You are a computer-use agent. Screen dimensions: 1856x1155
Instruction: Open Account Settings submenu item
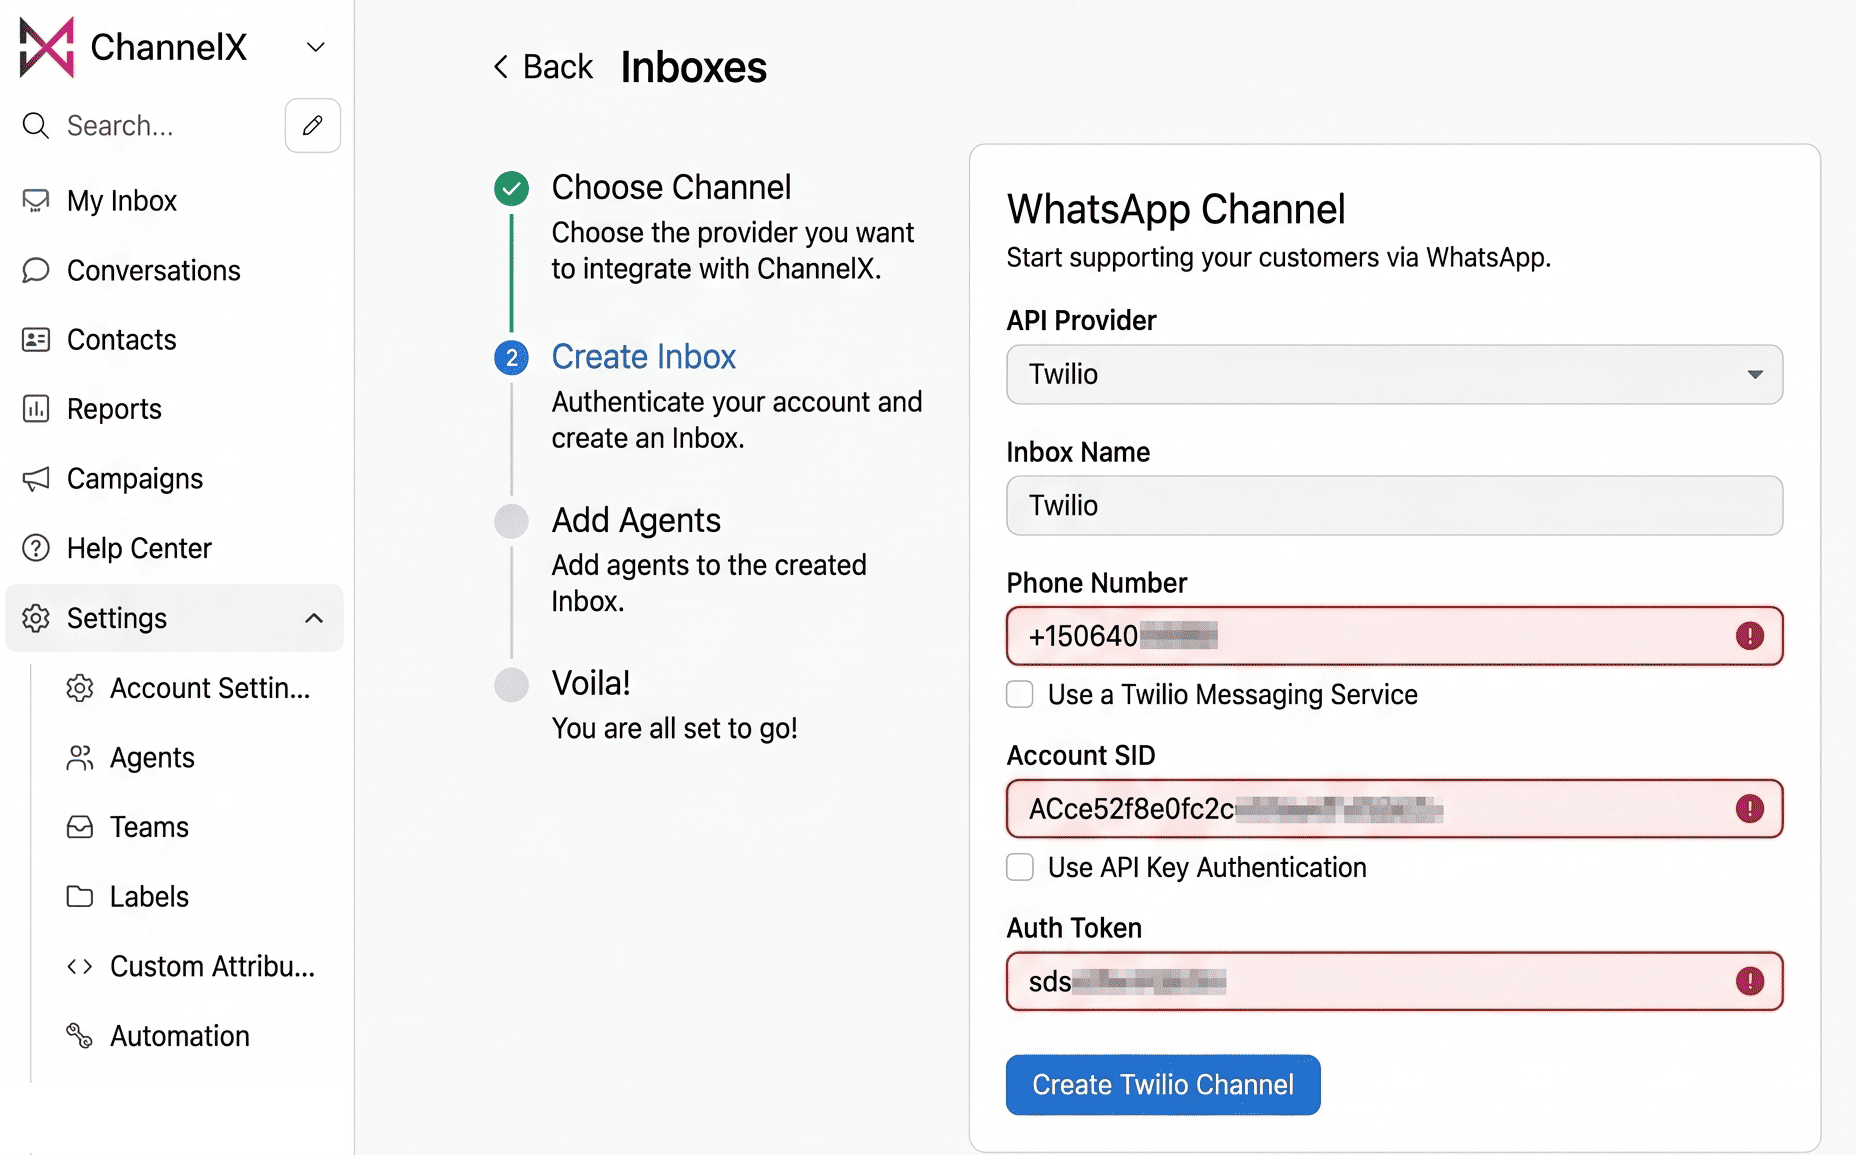tap(210, 688)
